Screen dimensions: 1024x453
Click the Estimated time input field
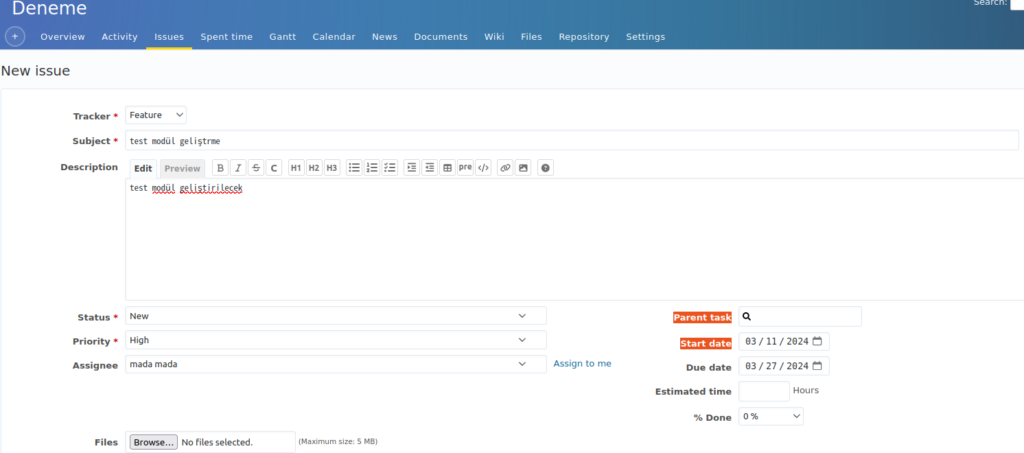pyautogui.click(x=763, y=391)
